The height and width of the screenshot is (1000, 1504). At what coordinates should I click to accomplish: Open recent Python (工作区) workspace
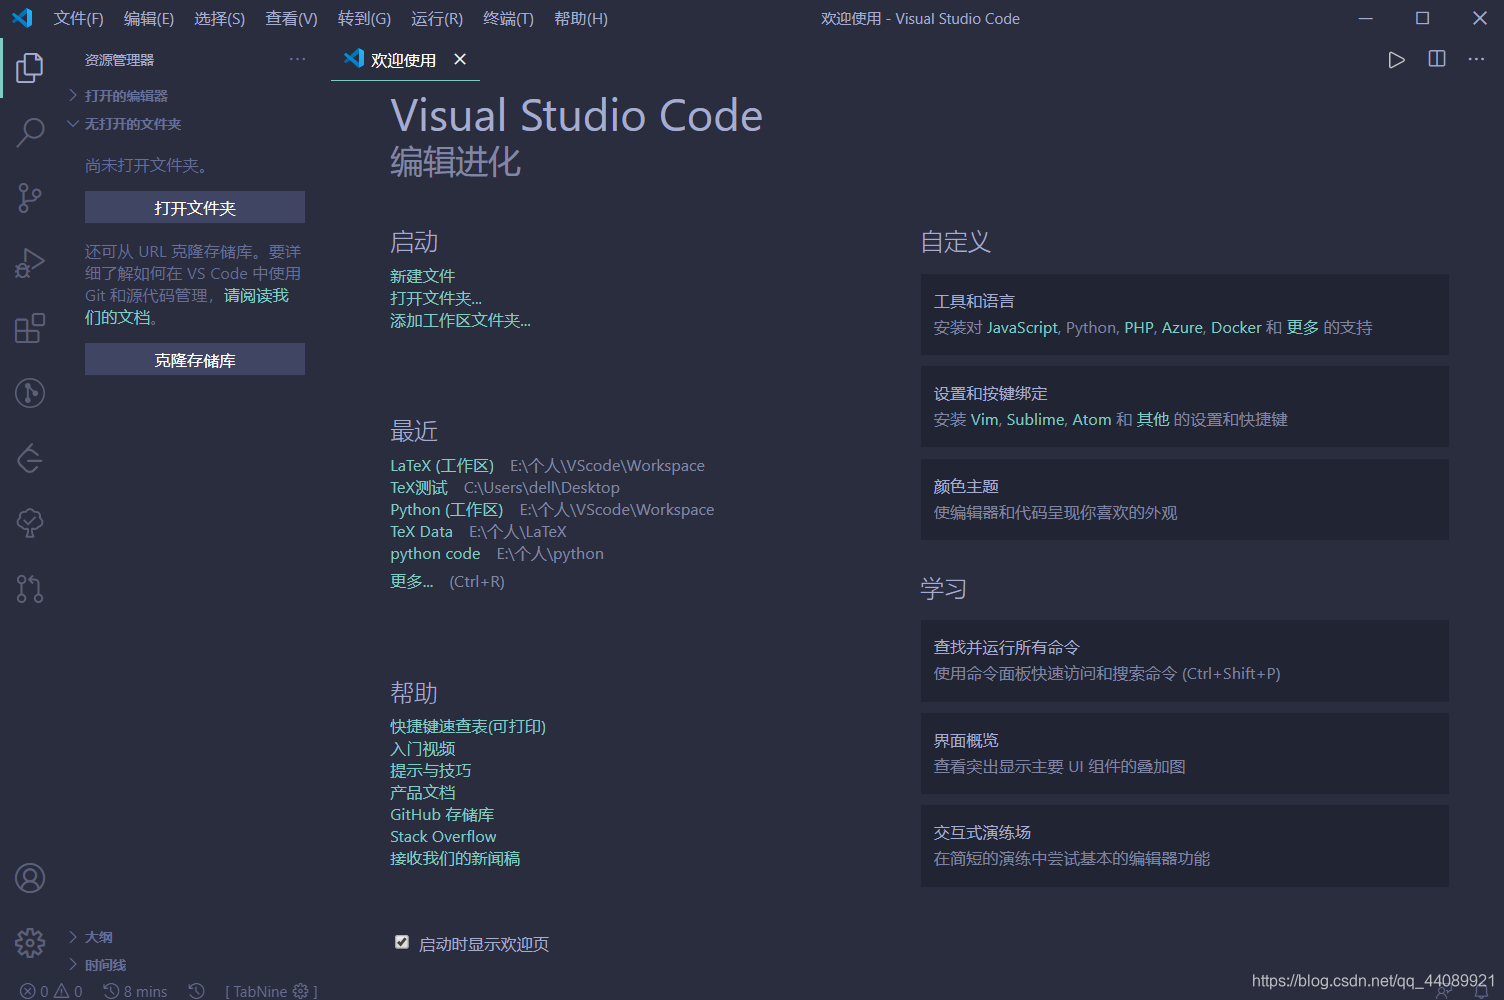pos(447,509)
